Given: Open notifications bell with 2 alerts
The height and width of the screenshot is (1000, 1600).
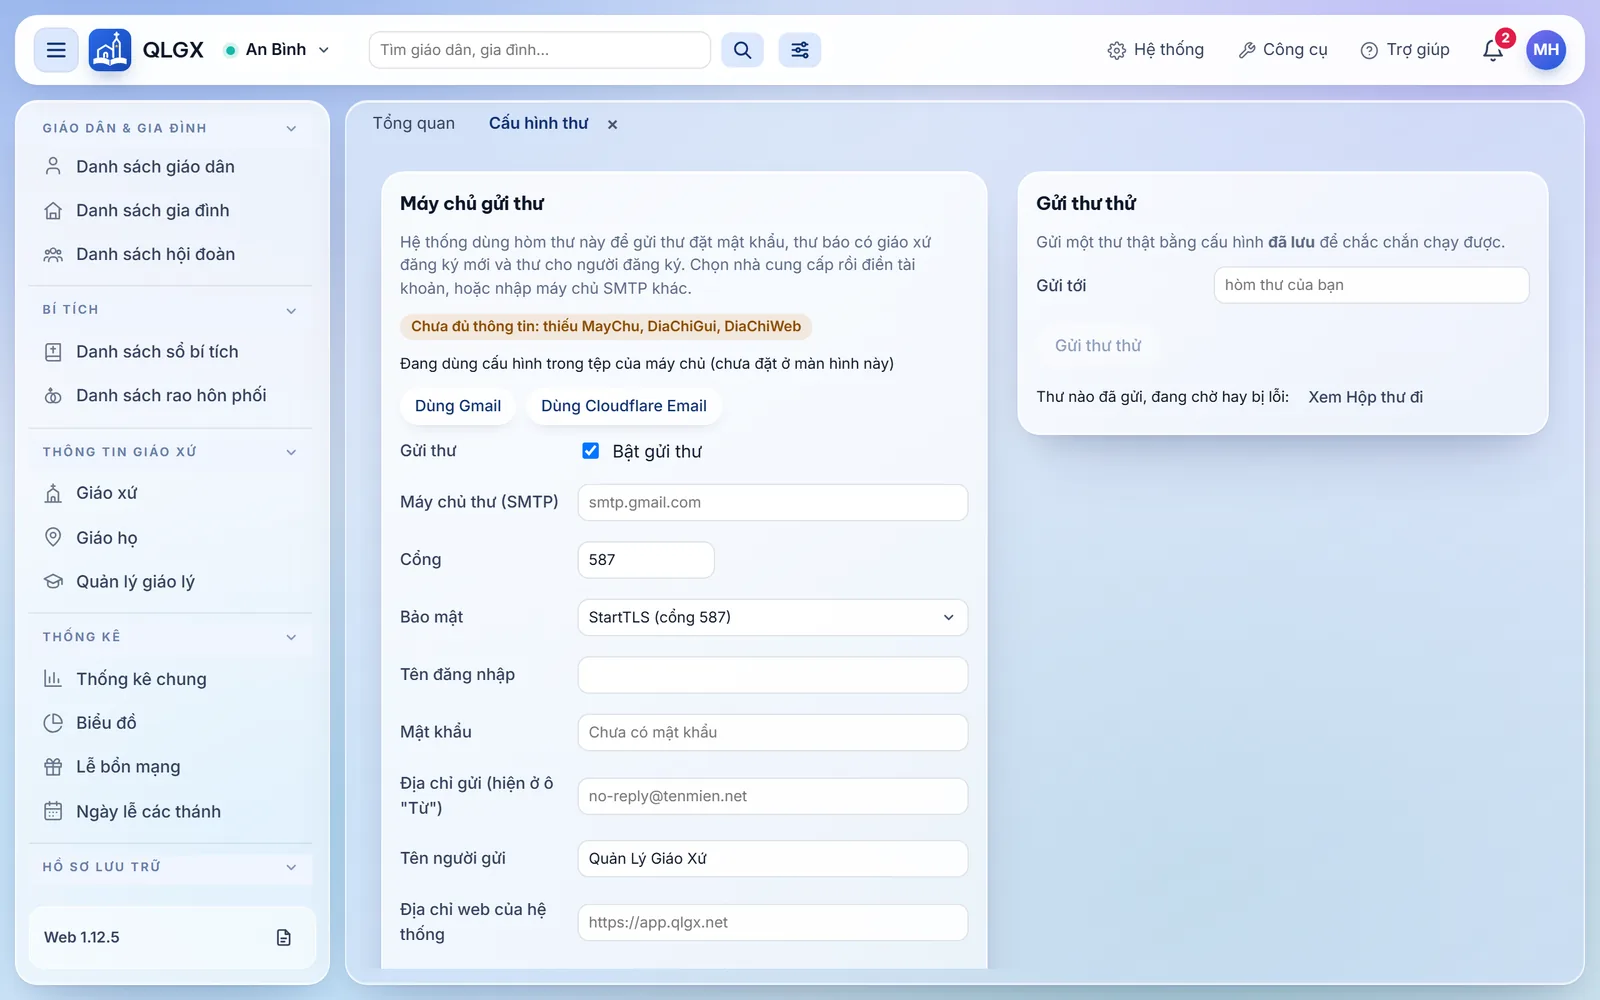Looking at the screenshot, I should 1493,50.
